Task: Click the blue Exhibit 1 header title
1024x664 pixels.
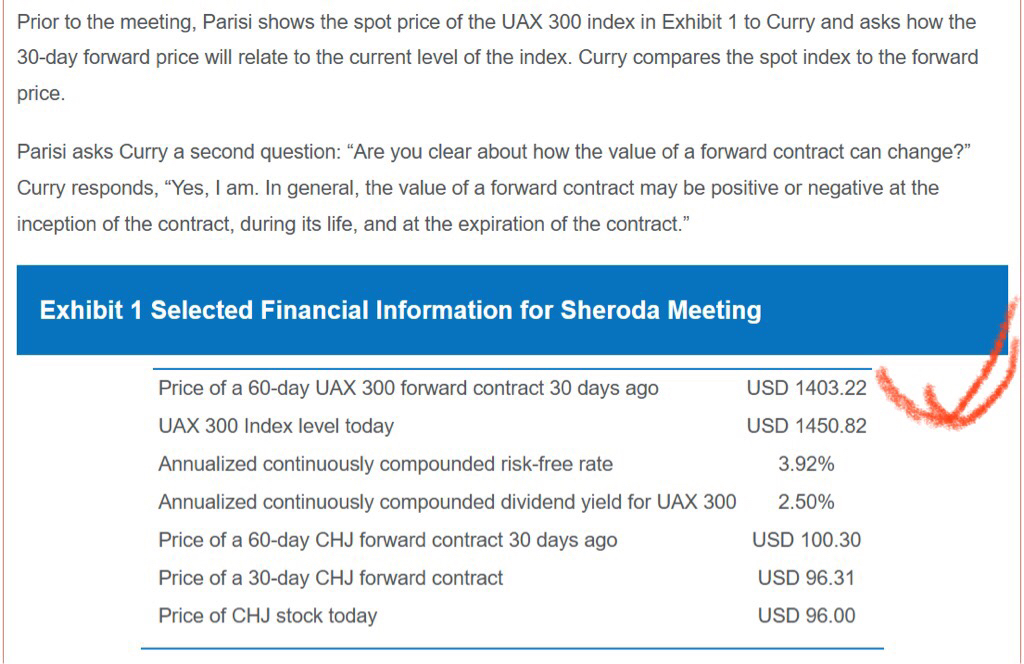Action: click(x=400, y=310)
